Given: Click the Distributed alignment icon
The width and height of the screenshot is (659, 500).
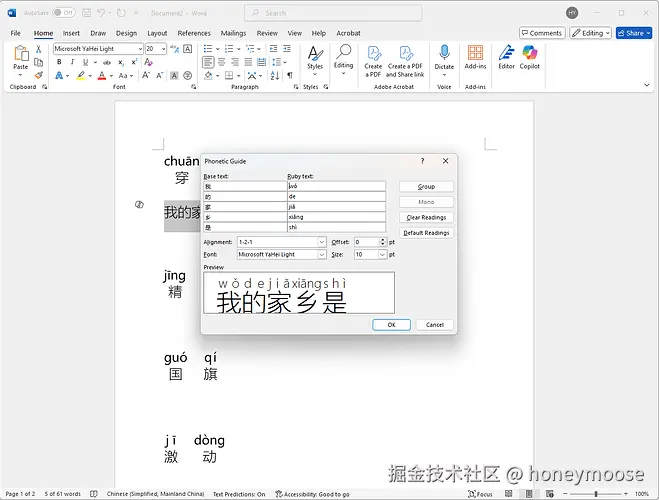Looking at the screenshot, I should tap(261, 62).
